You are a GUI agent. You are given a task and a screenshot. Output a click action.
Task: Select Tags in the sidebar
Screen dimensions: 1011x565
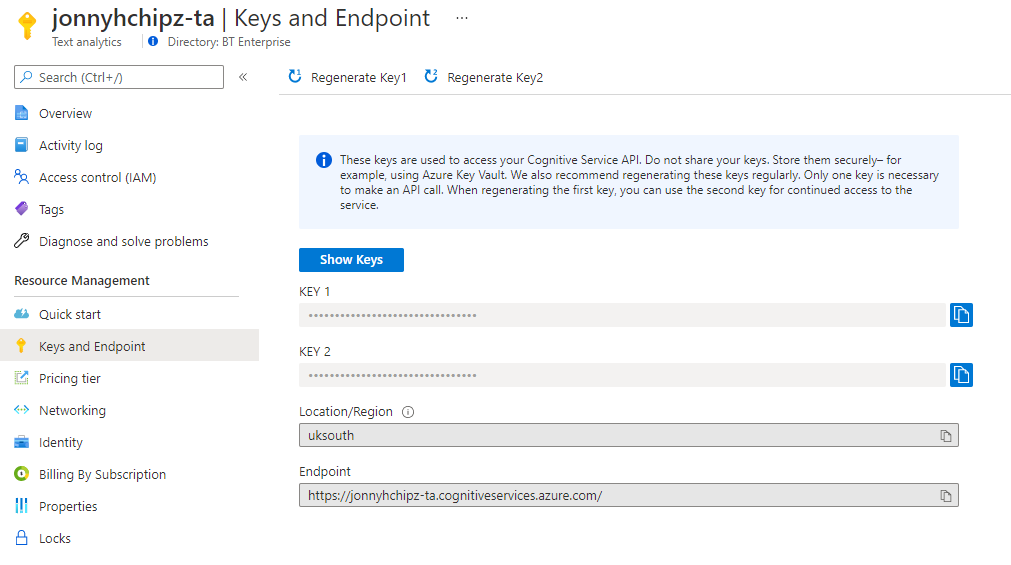51,210
